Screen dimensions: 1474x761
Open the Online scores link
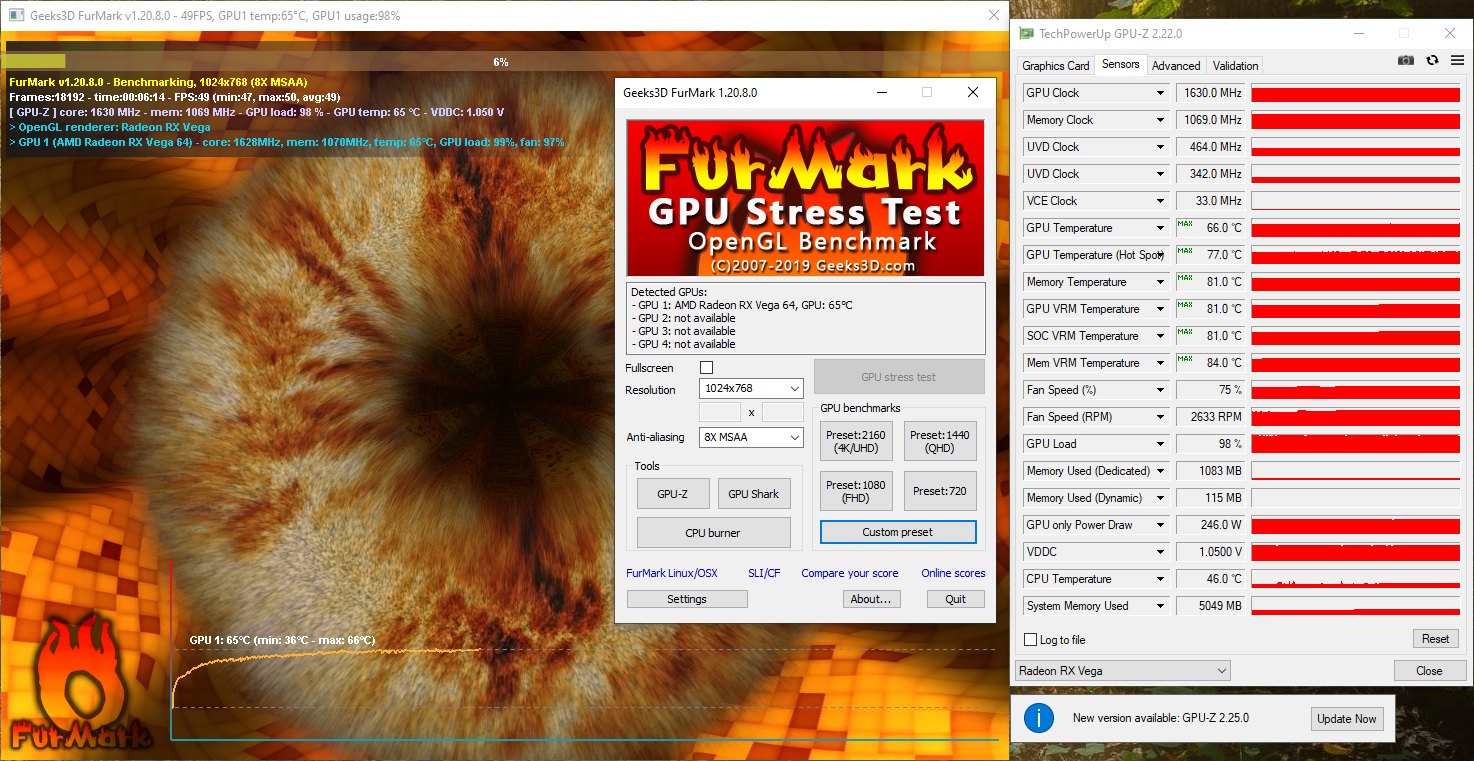[953, 573]
